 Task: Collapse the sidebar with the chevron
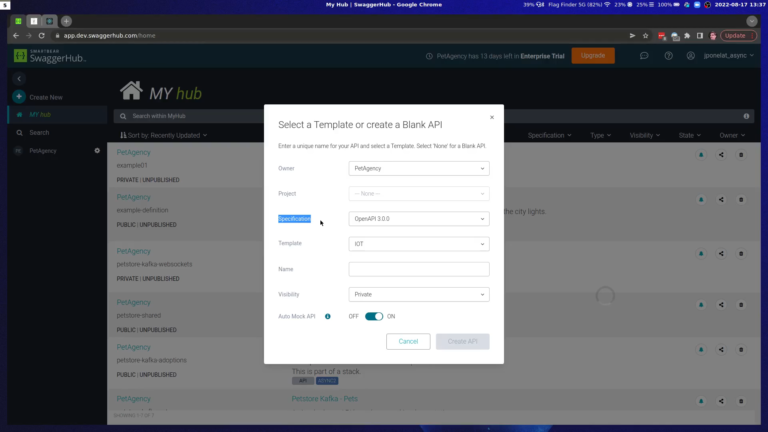(19, 79)
